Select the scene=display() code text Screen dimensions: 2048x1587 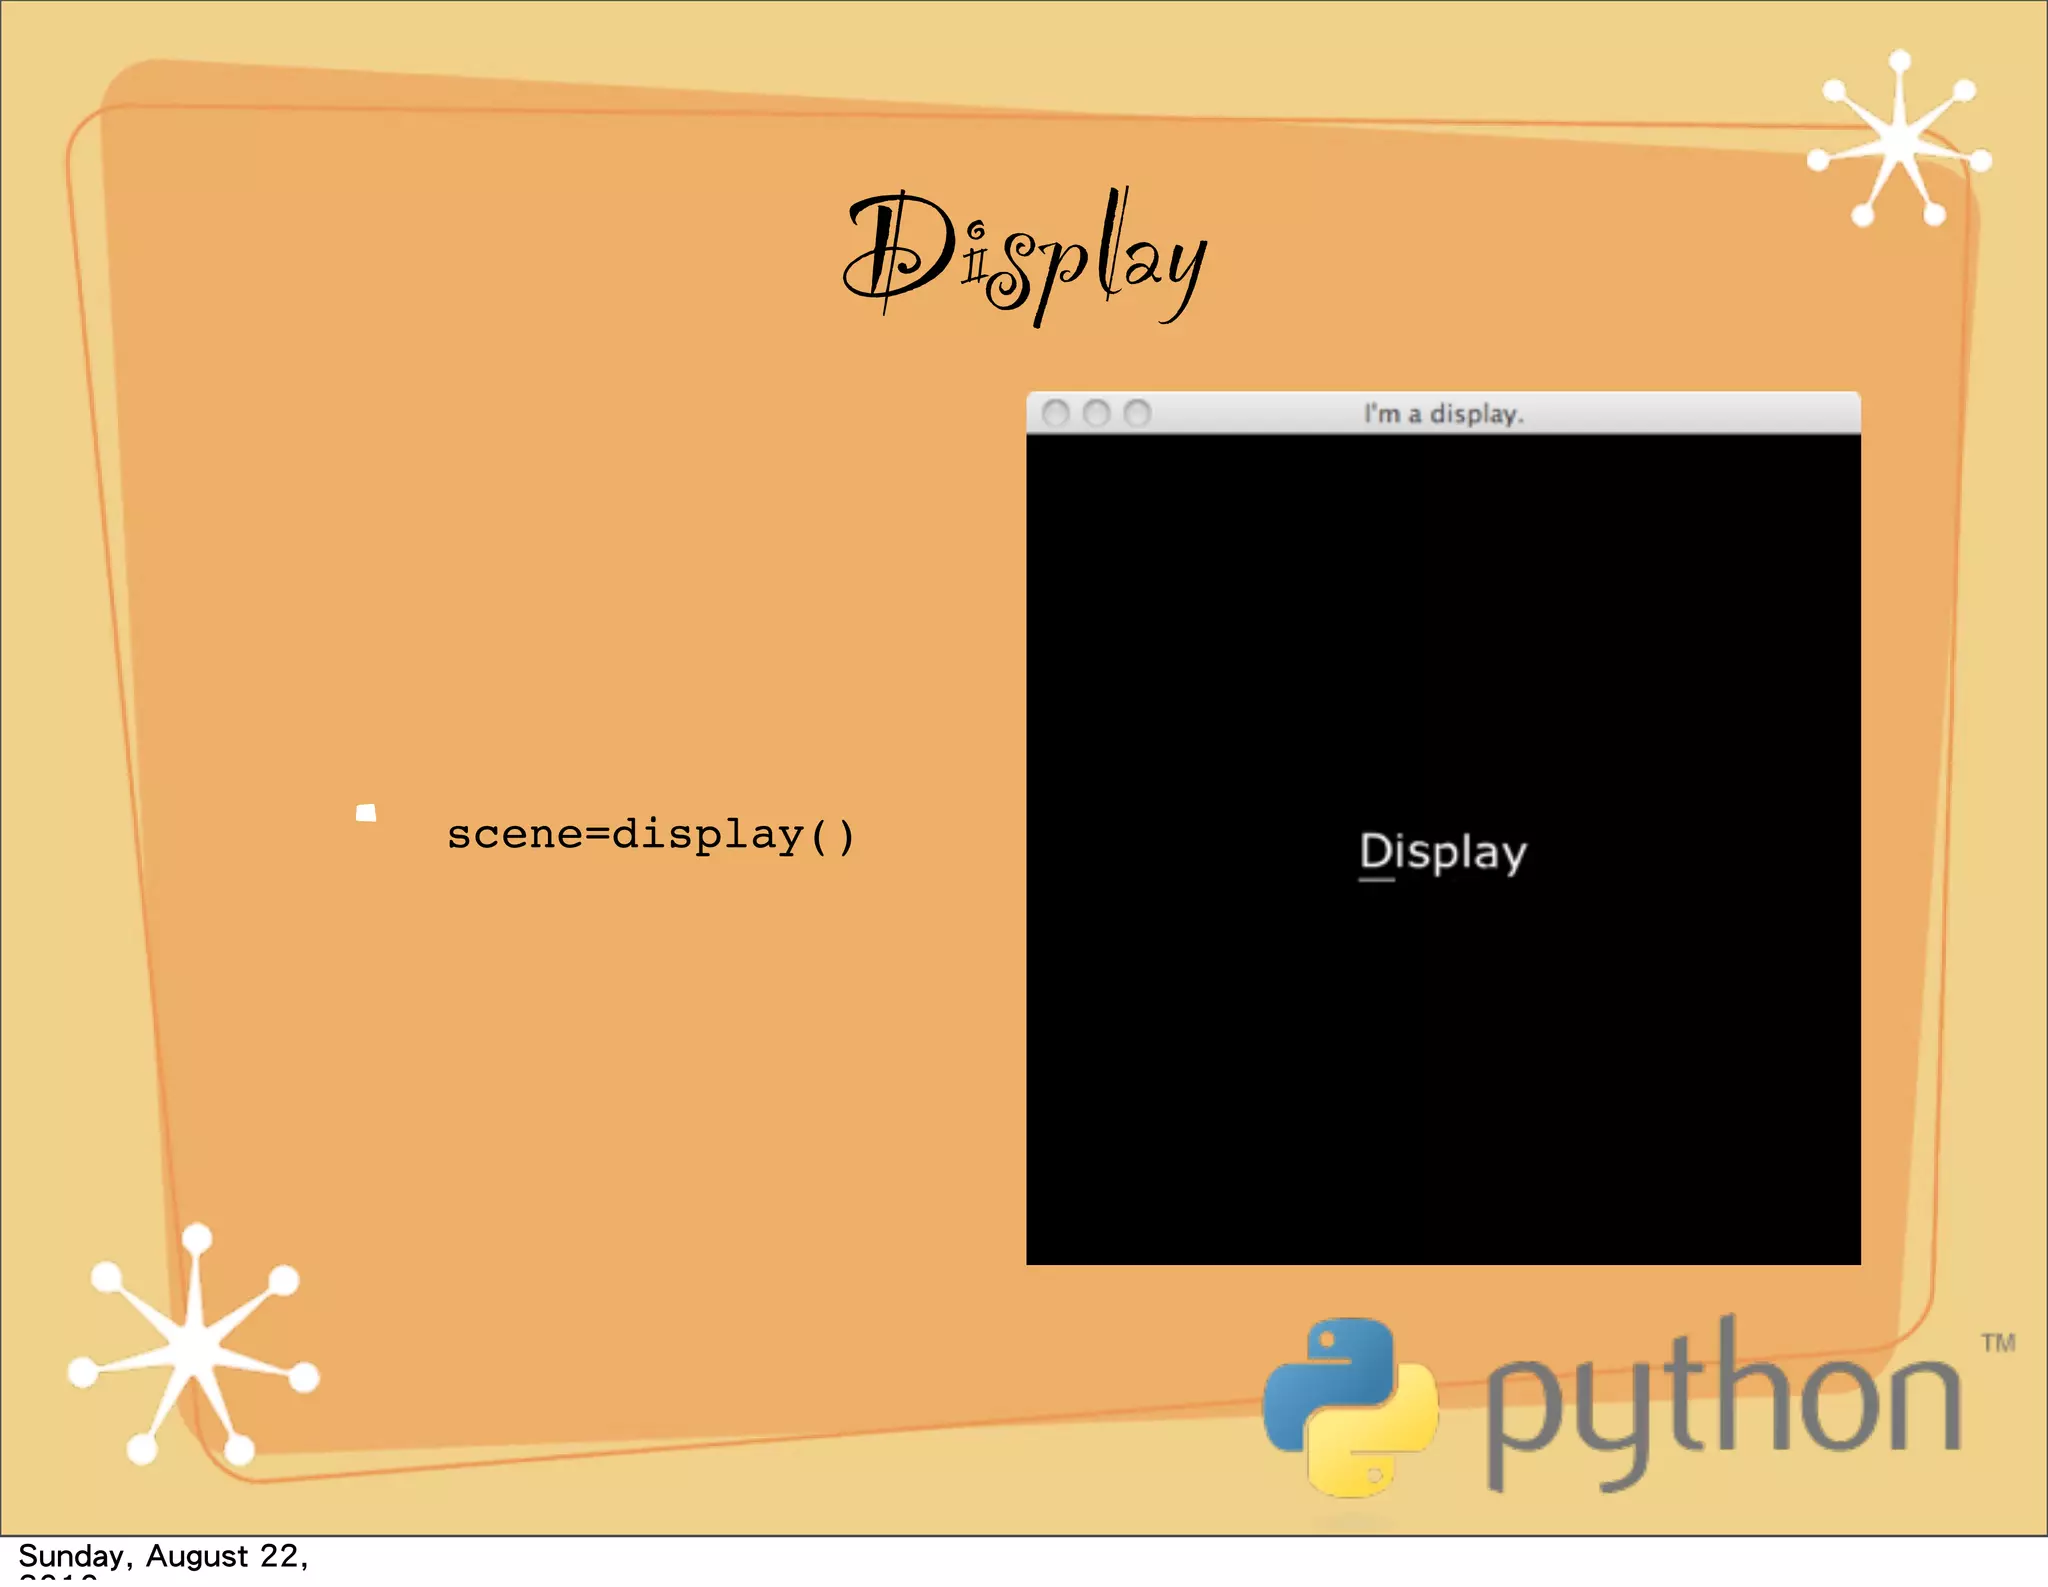pos(650,835)
